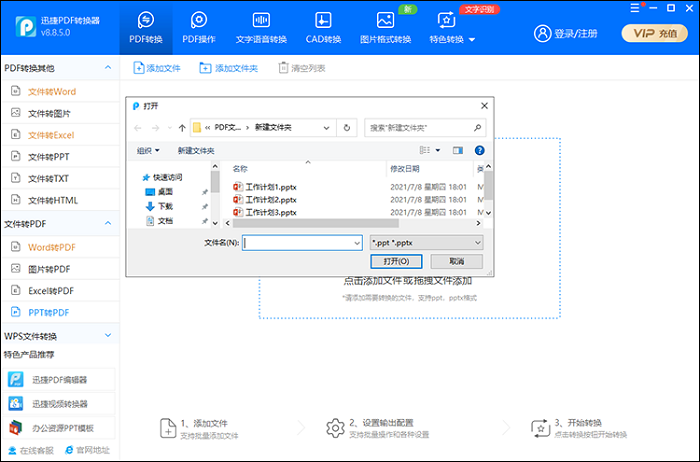Click the horizontal scrollbar in file list
This screenshot has width=700, height=462.
pyautogui.click(x=315, y=223)
